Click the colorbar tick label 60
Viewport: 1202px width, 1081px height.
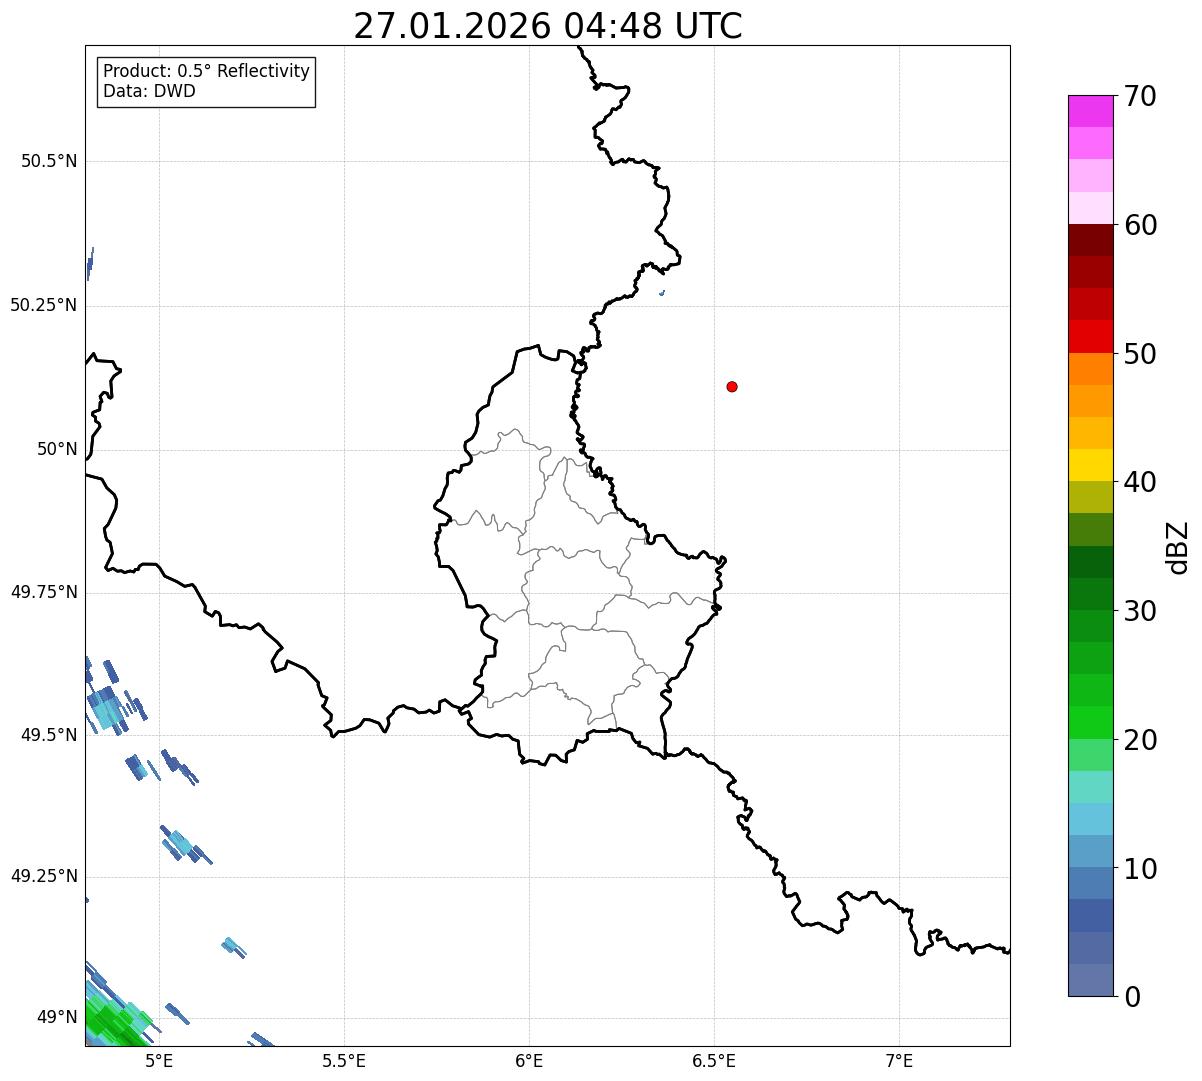click(1140, 226)
